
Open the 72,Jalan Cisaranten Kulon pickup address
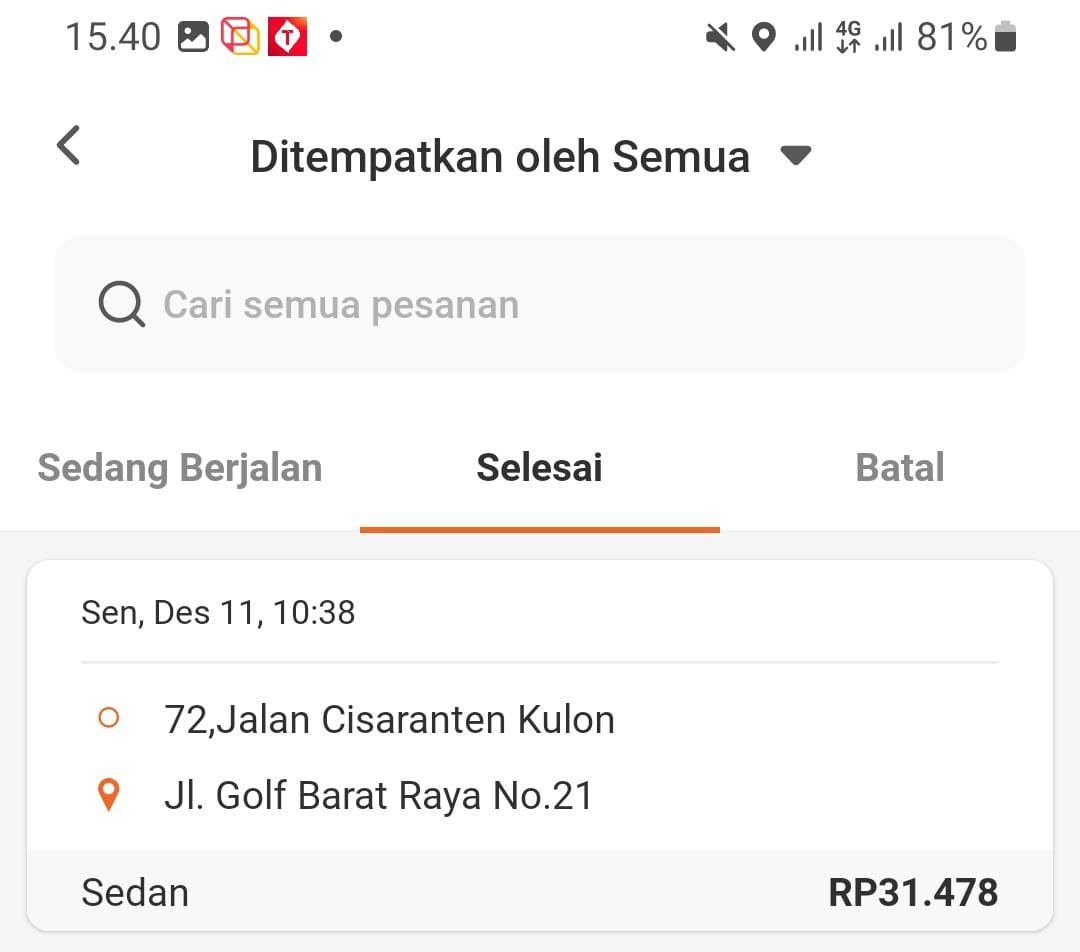coord(389,719)
